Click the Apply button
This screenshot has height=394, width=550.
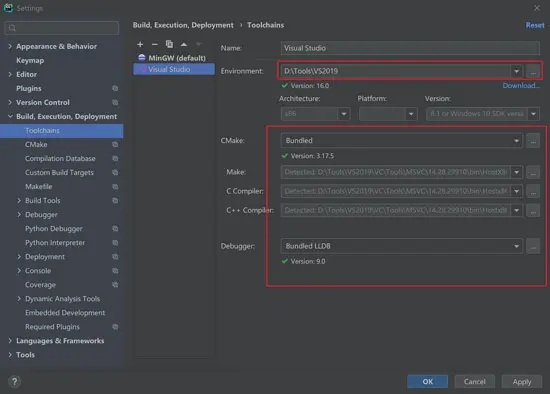[x=522, y=382]
